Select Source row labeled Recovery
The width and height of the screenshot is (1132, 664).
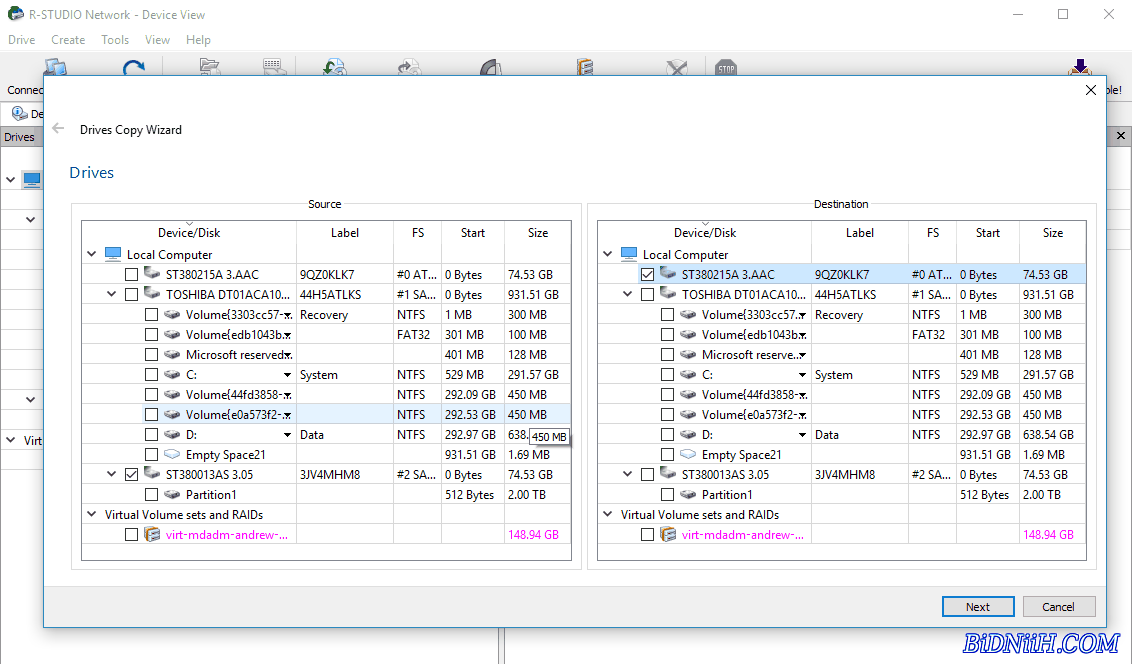click(x=326, y=315)
